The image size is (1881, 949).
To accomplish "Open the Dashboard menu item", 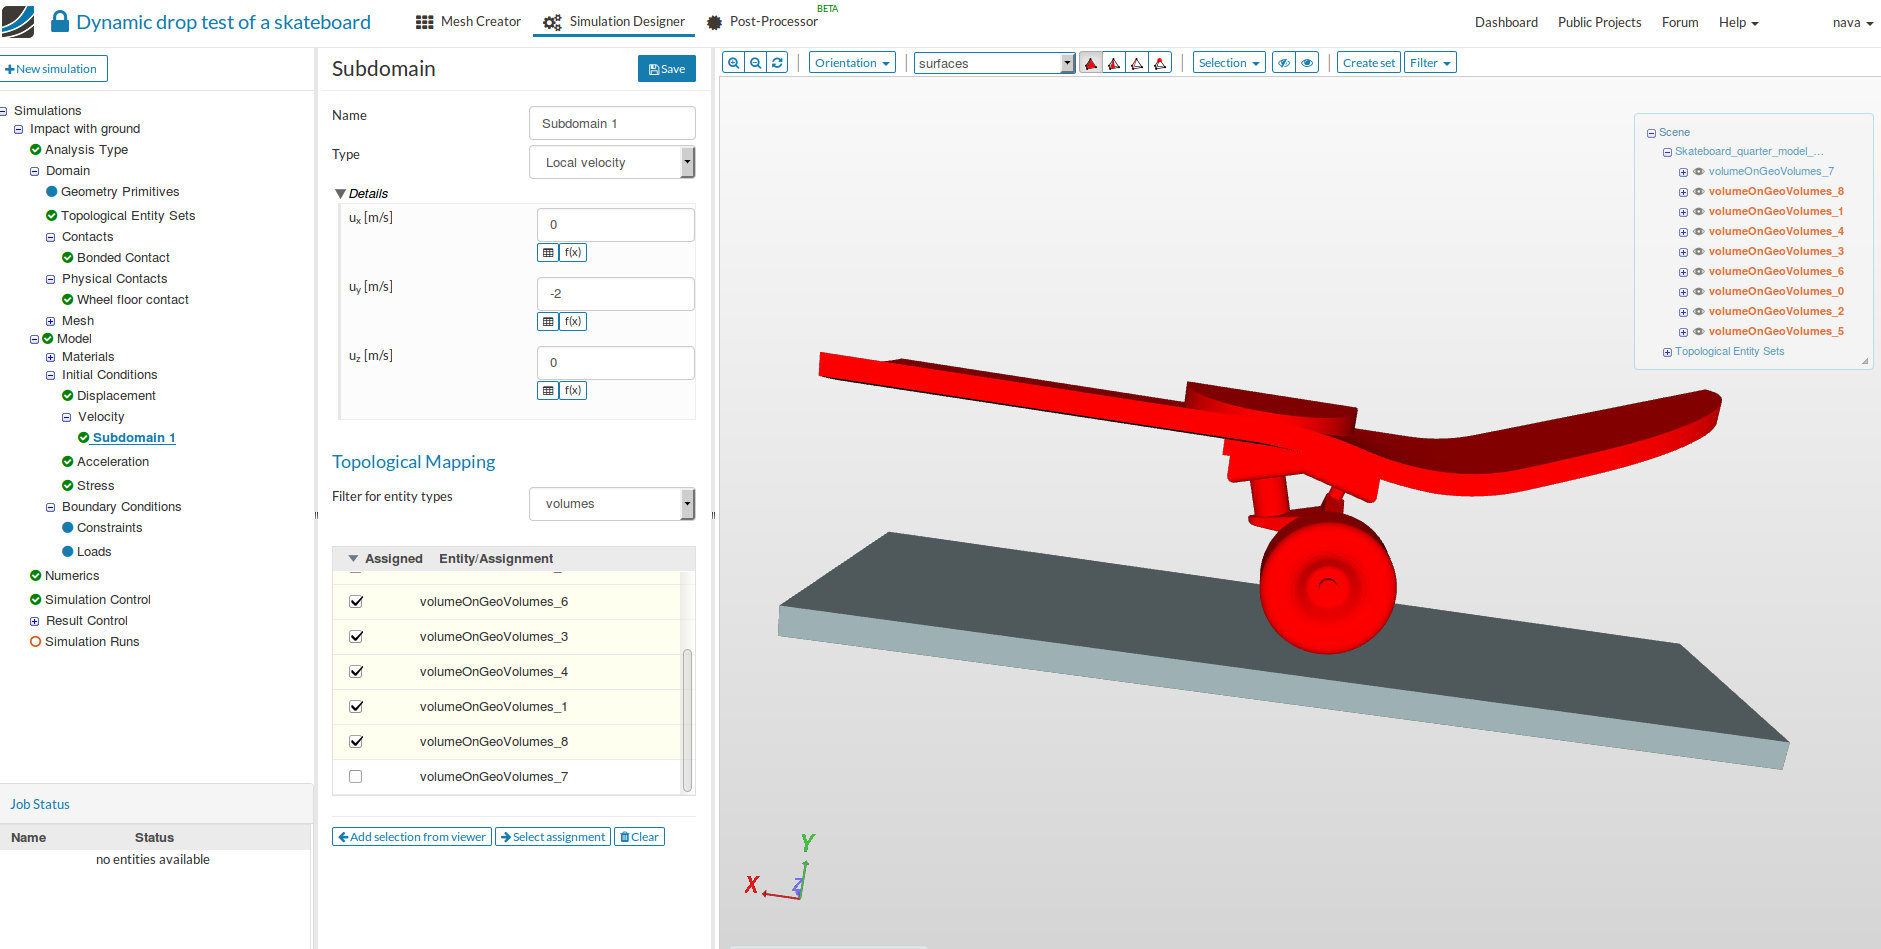I will pos(1506,22).
